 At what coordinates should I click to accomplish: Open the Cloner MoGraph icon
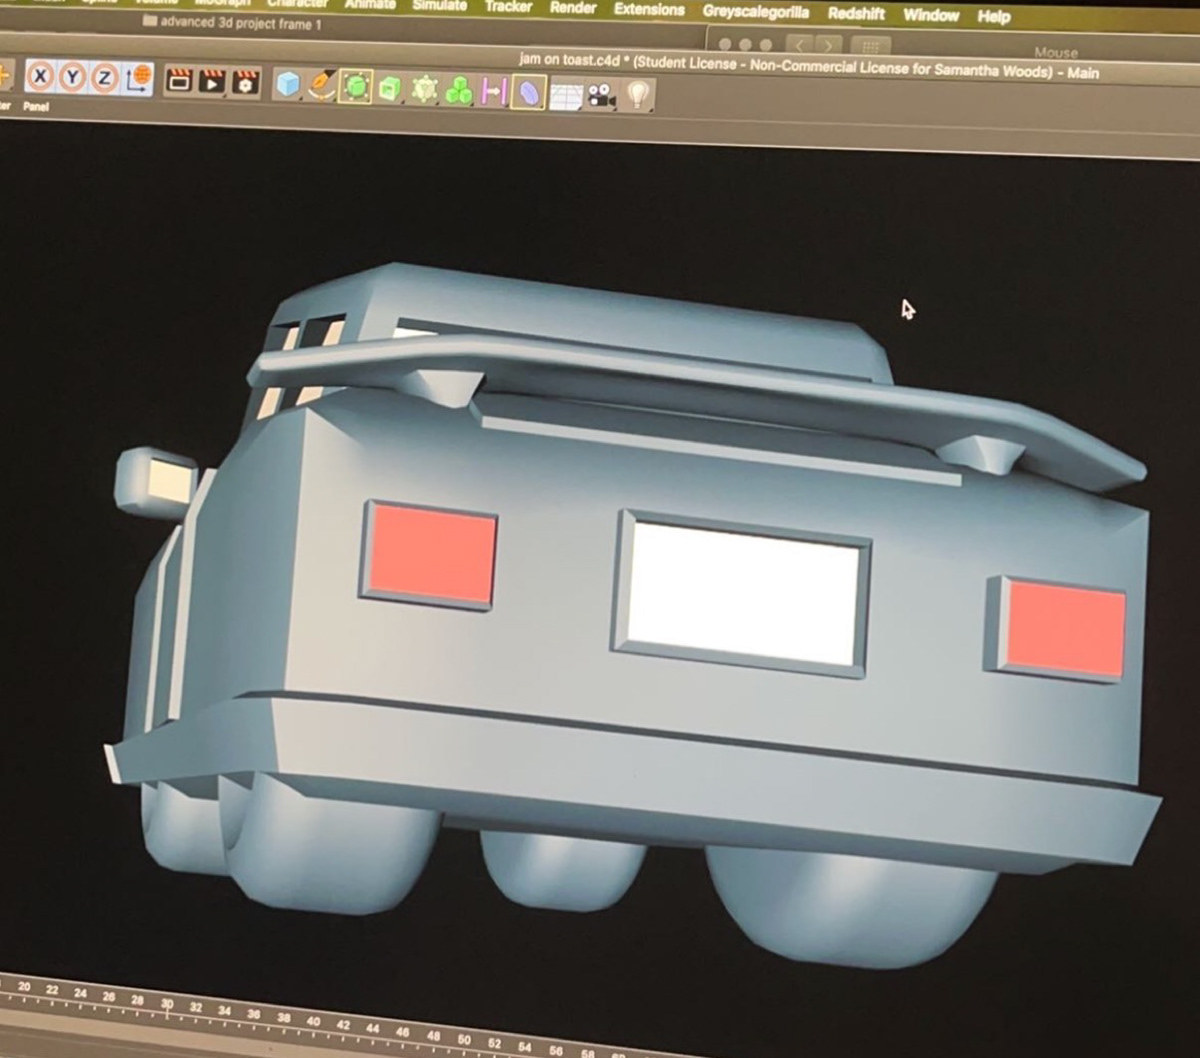tap(424, 89)
